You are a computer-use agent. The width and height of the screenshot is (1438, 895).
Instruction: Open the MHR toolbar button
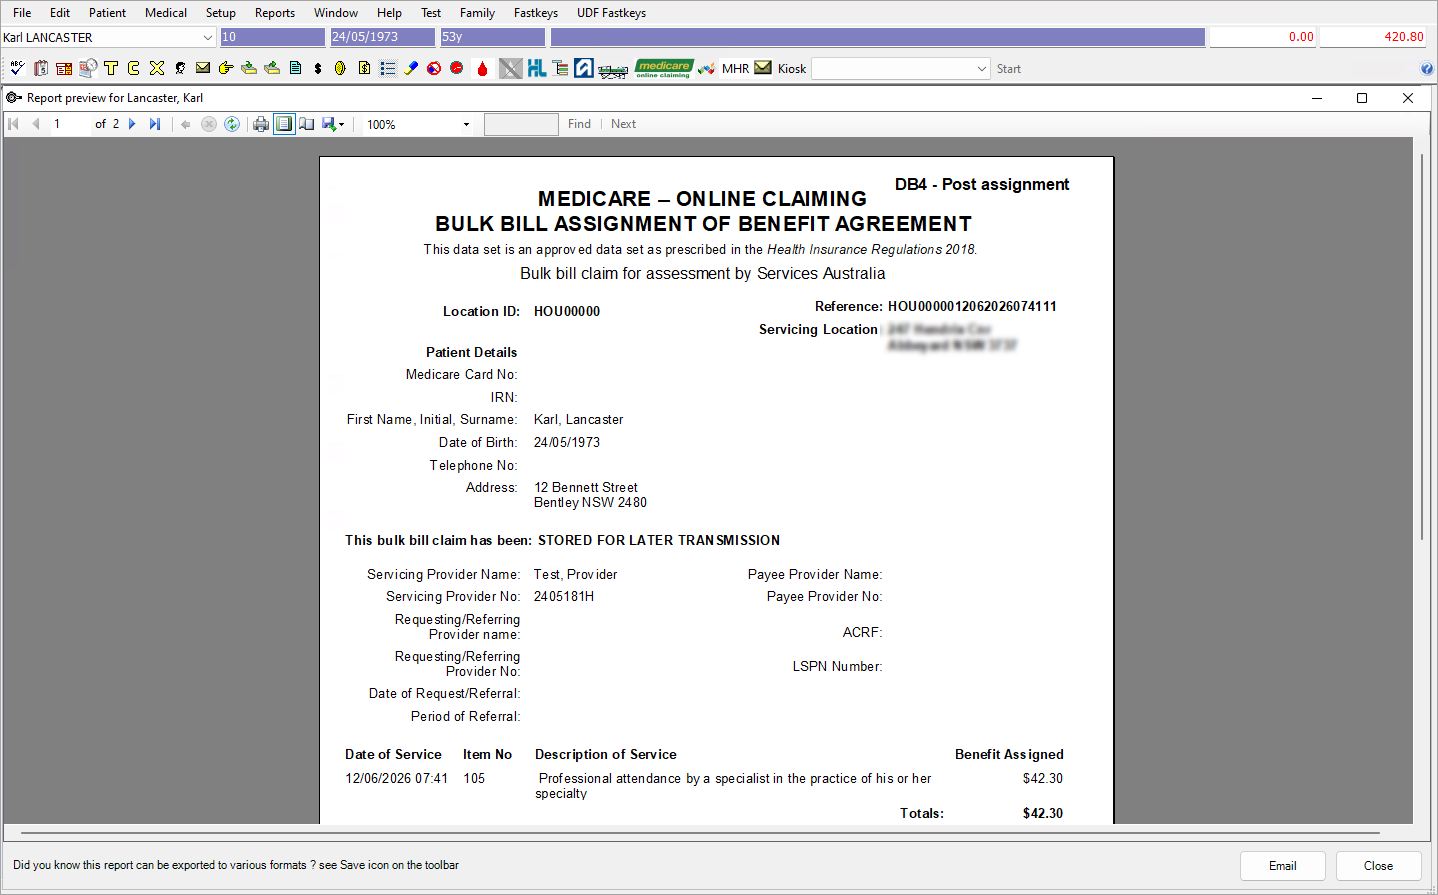735,69
